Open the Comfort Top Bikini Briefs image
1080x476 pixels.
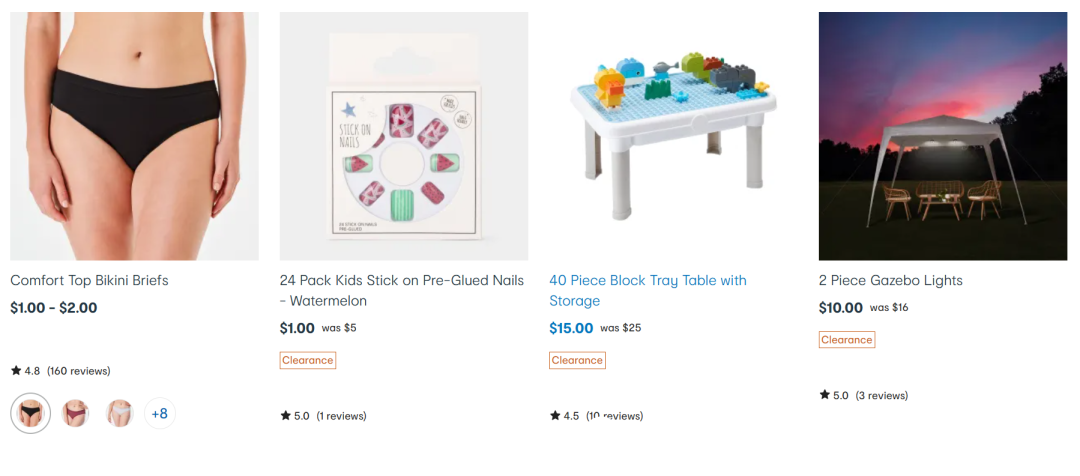point(134,136)
